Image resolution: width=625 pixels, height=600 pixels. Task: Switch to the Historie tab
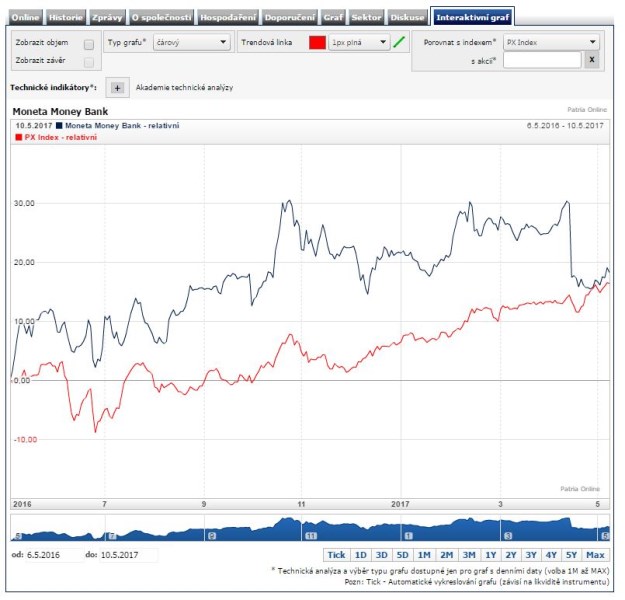[x=65, y=18]
